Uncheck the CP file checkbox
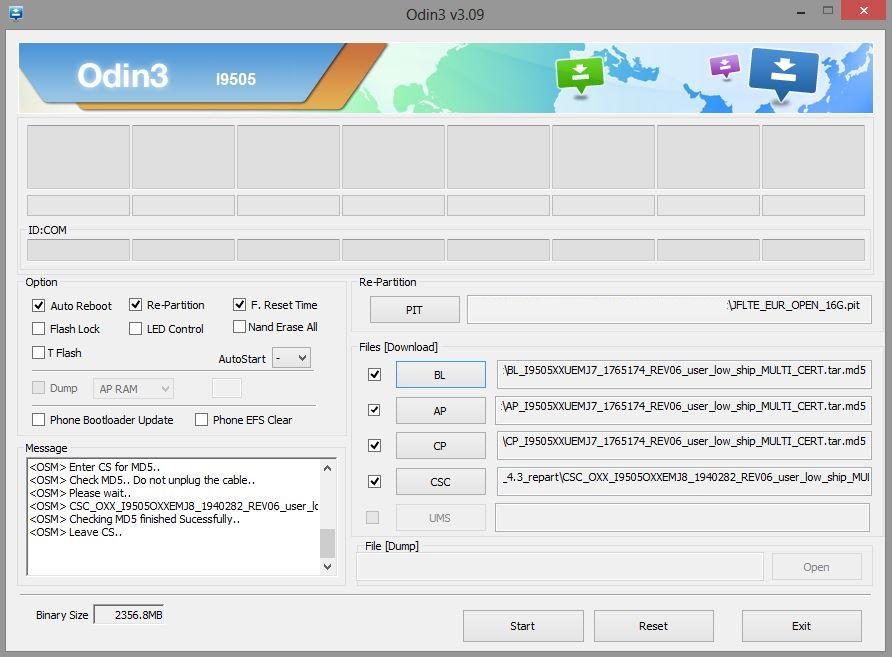This screenshot has height=657, width=892. pos(374,445)
